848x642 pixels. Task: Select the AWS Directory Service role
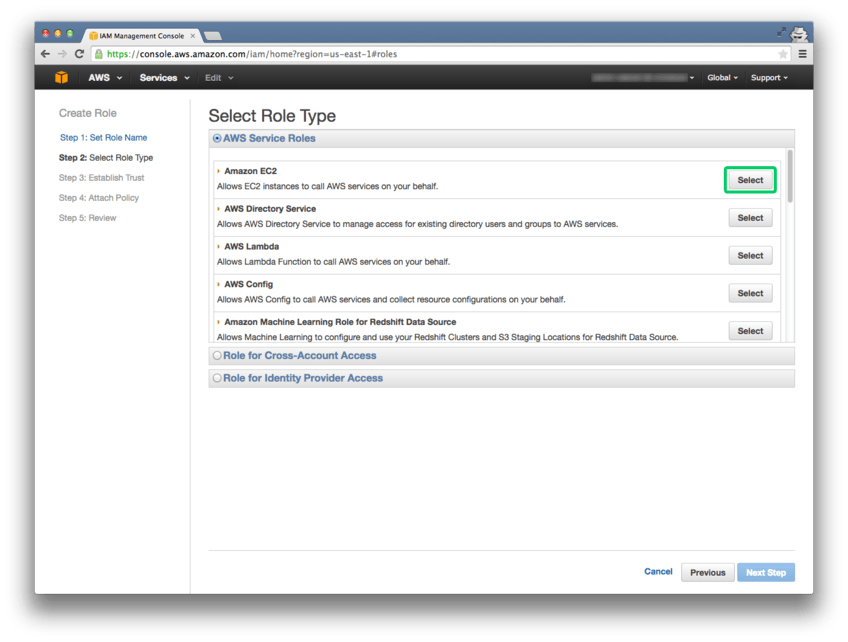750,218
